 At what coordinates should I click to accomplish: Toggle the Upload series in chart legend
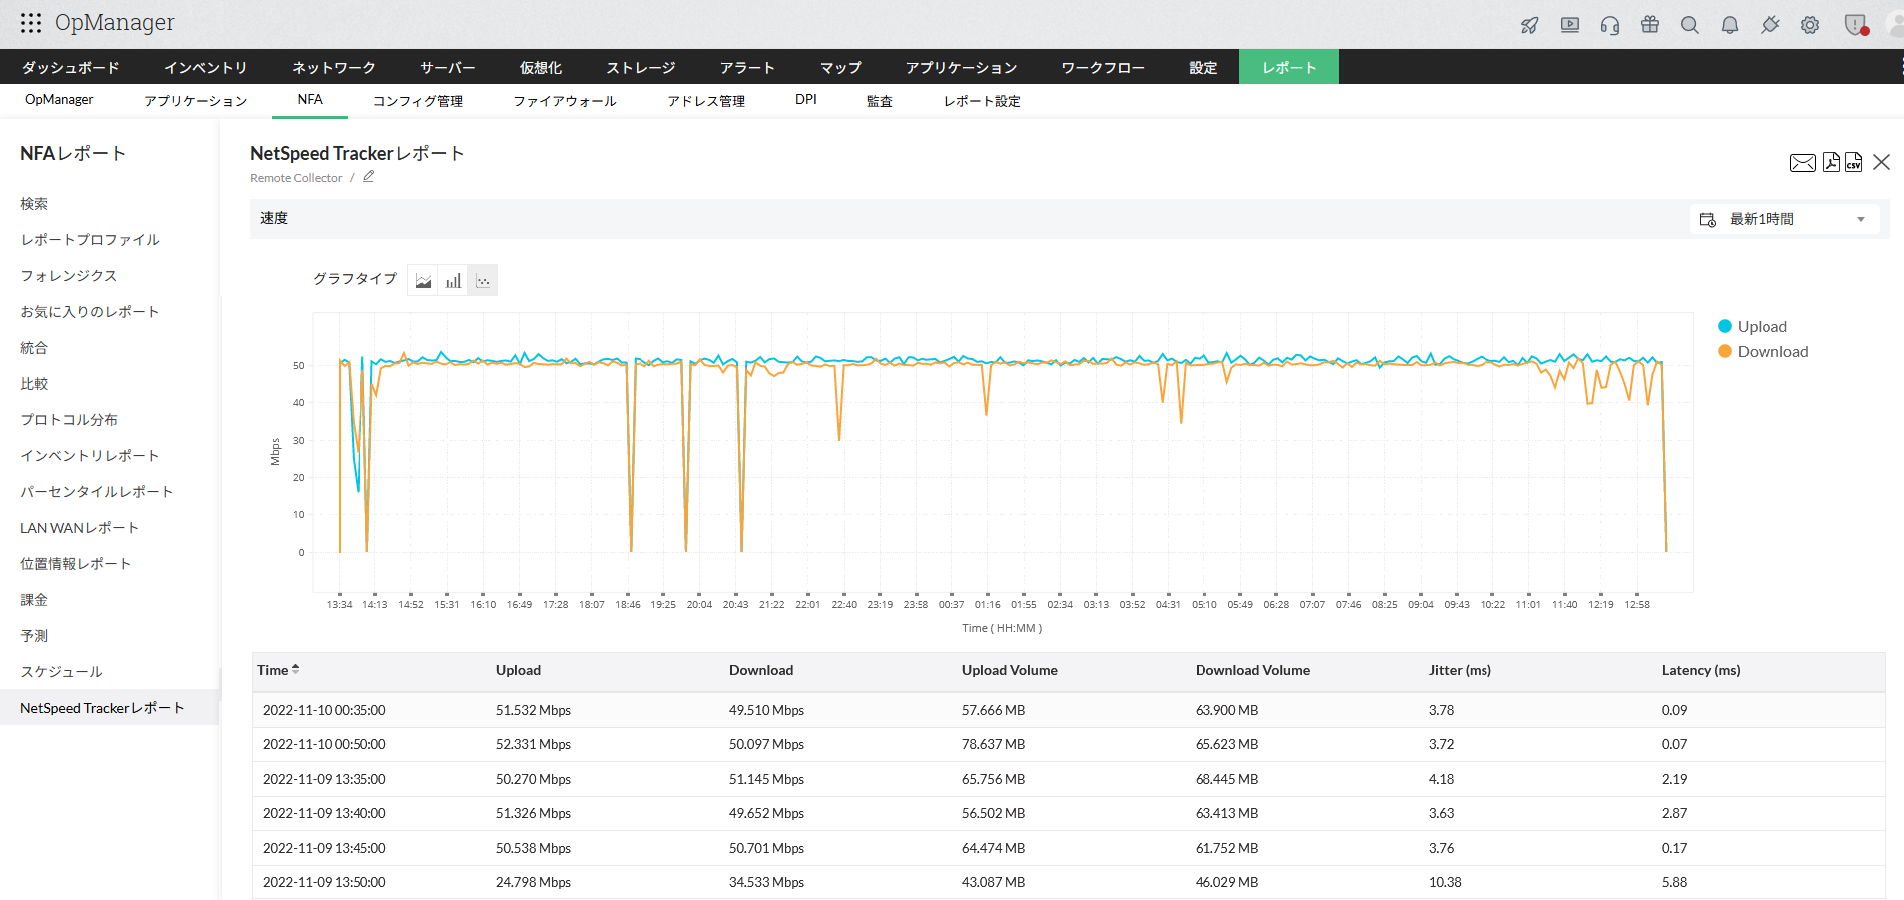point(1752,327)
